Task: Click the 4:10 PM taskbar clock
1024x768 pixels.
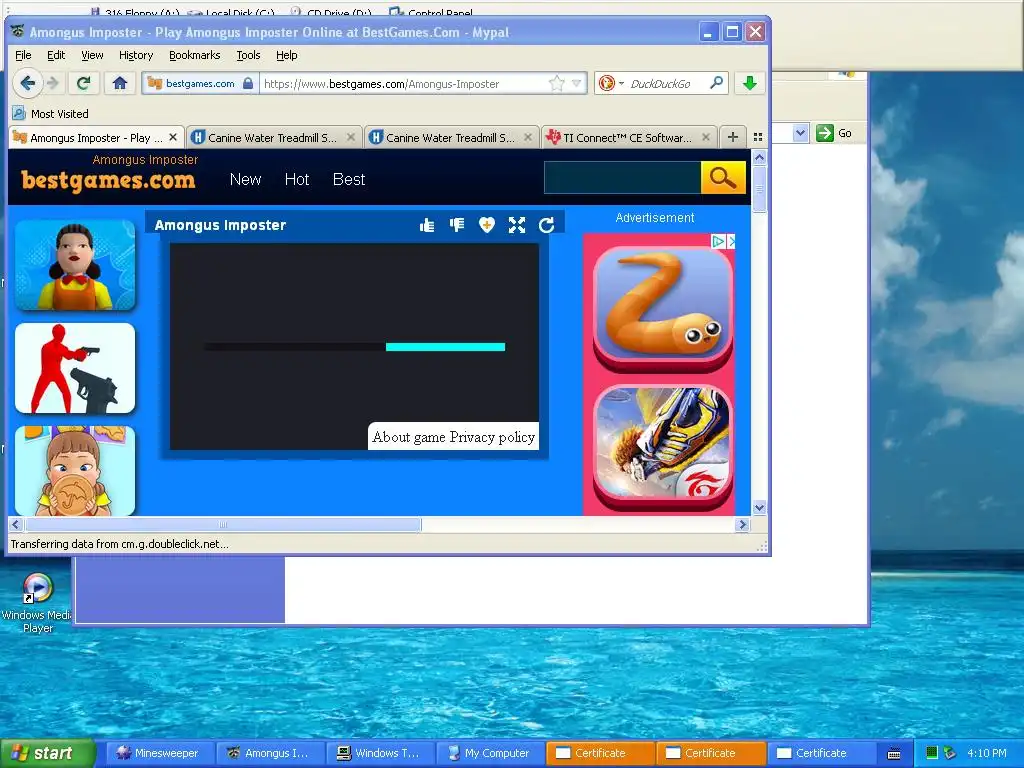Action: click(x=986, y=753)
